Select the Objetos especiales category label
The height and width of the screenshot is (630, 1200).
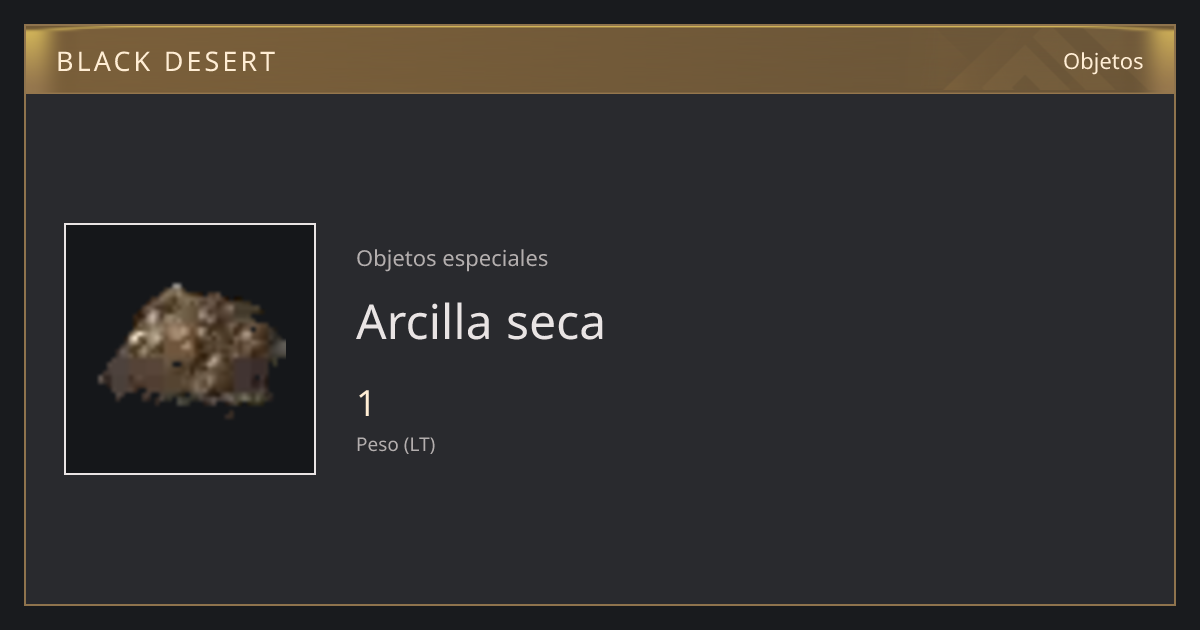[452, 258]
